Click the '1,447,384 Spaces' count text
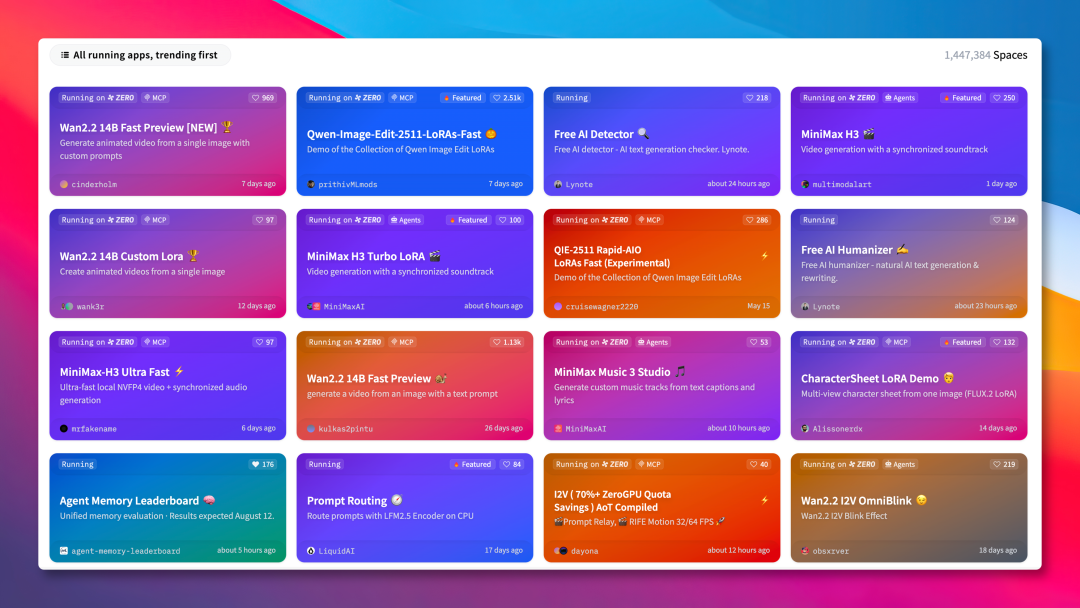This screenshot has width=1080, height=608. pyautogui.click(x=986, y=55)
